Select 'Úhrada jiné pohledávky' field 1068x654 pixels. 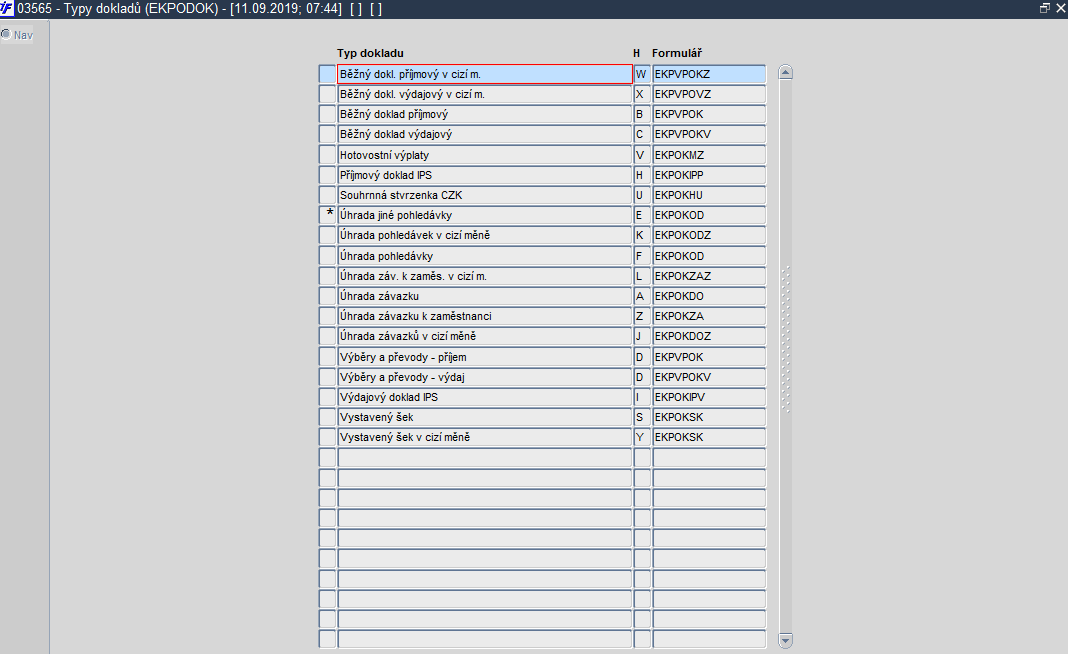tap(485, 215)
